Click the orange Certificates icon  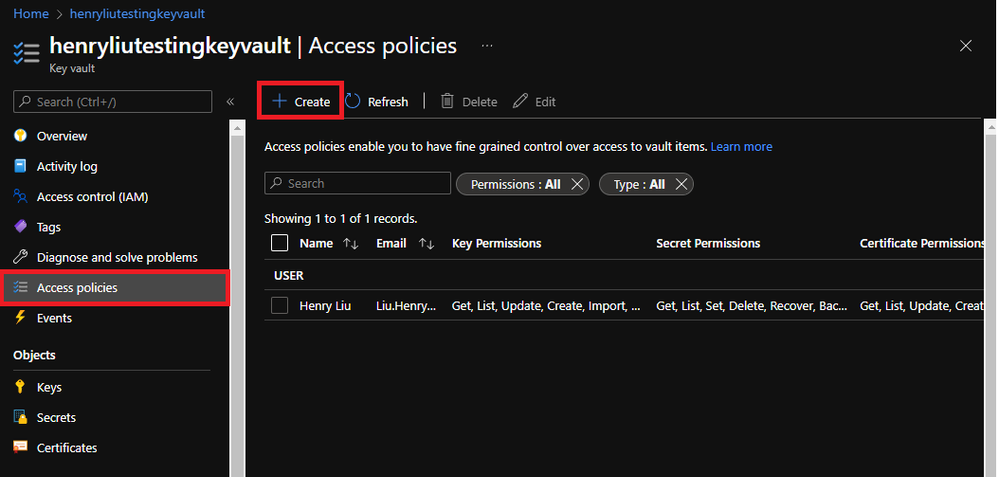coord(20,447)
